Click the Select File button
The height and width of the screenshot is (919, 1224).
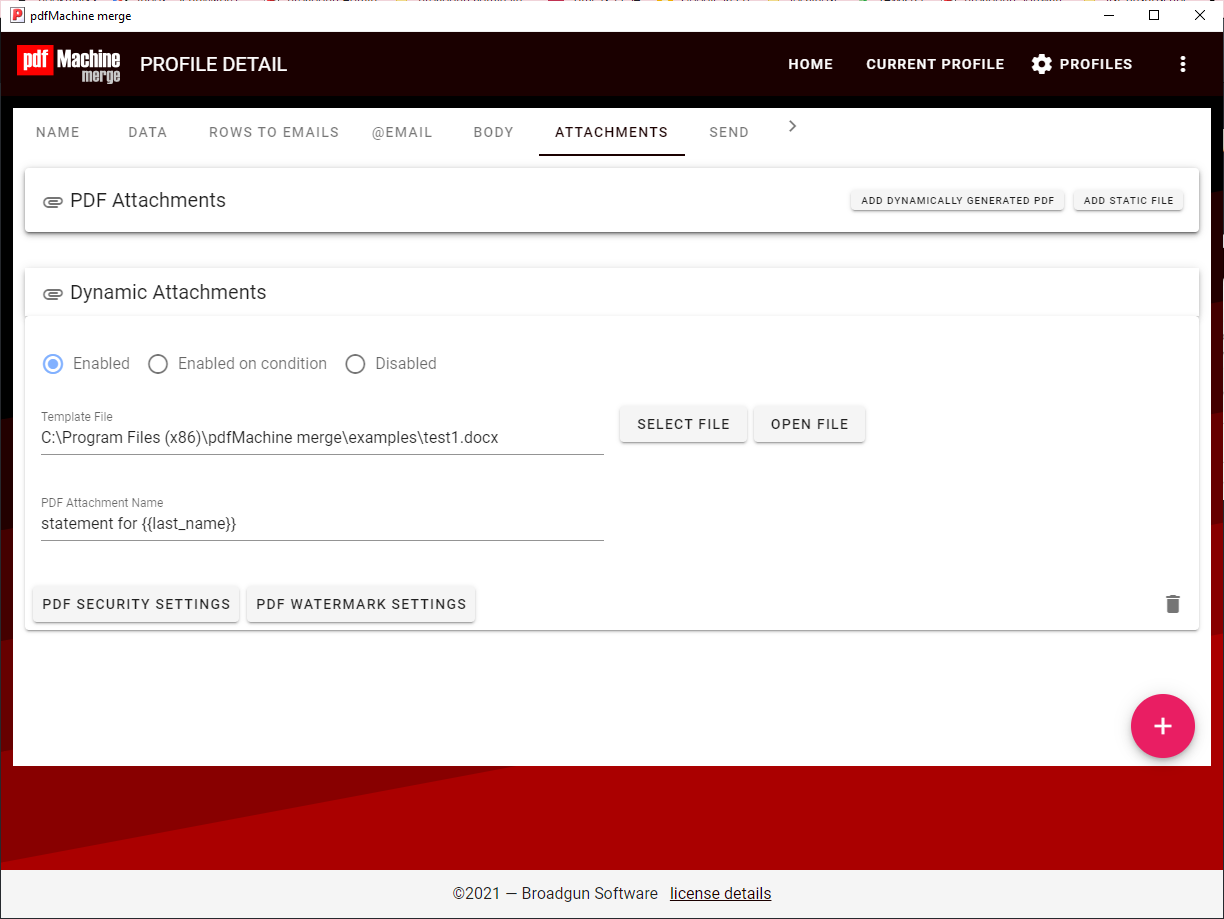684,424
